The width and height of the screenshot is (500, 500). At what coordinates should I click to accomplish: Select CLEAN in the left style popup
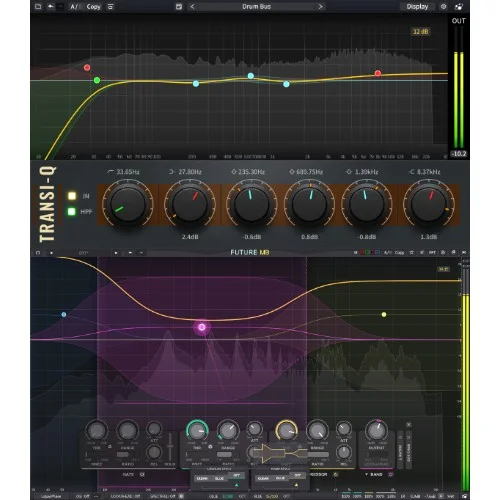coord(202,478)
